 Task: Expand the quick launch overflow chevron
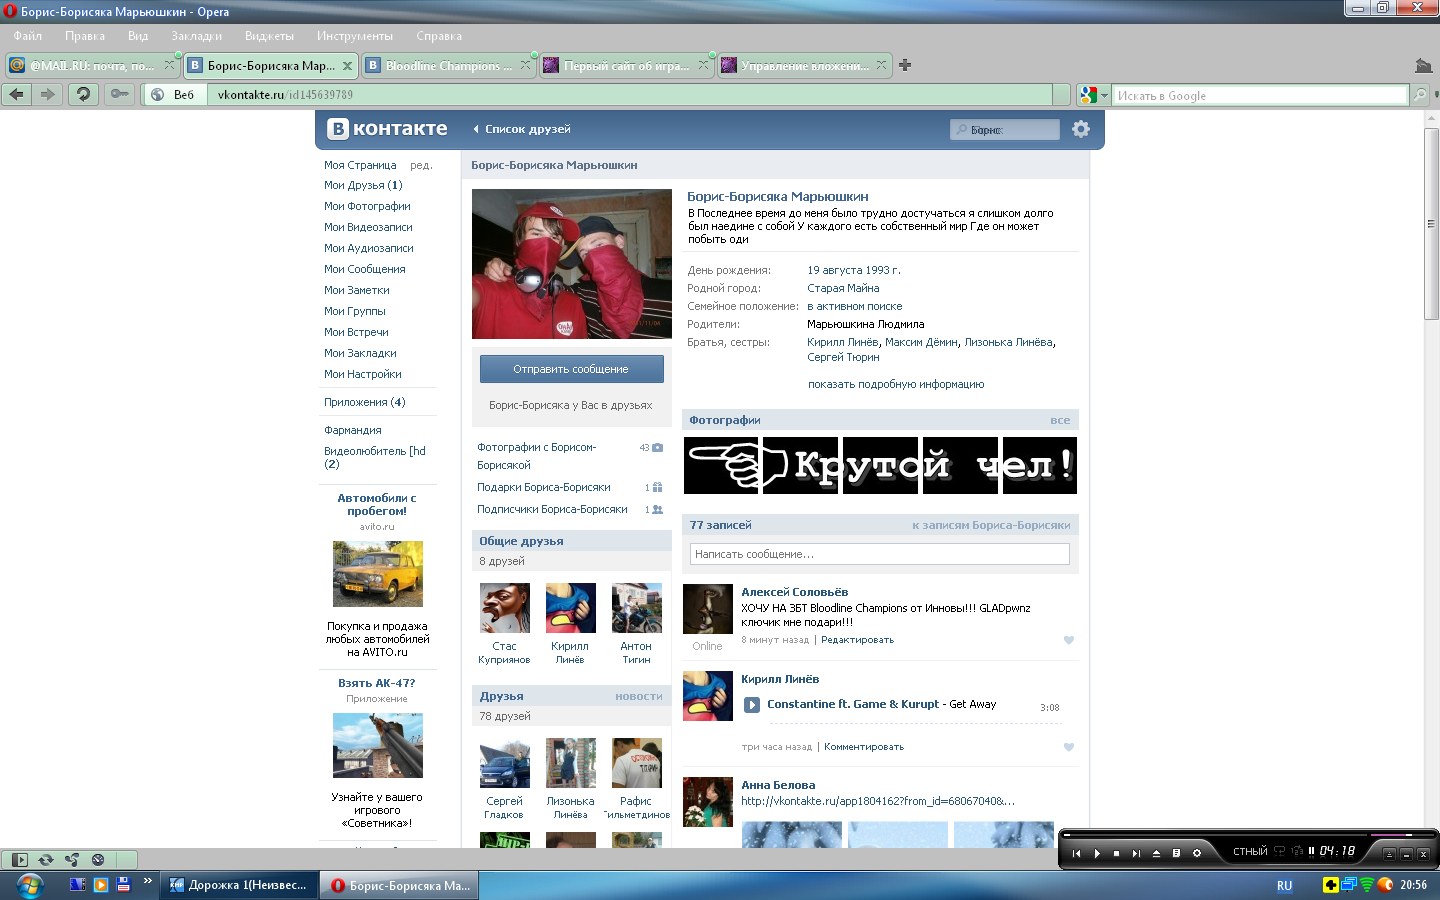click(148, 881)
